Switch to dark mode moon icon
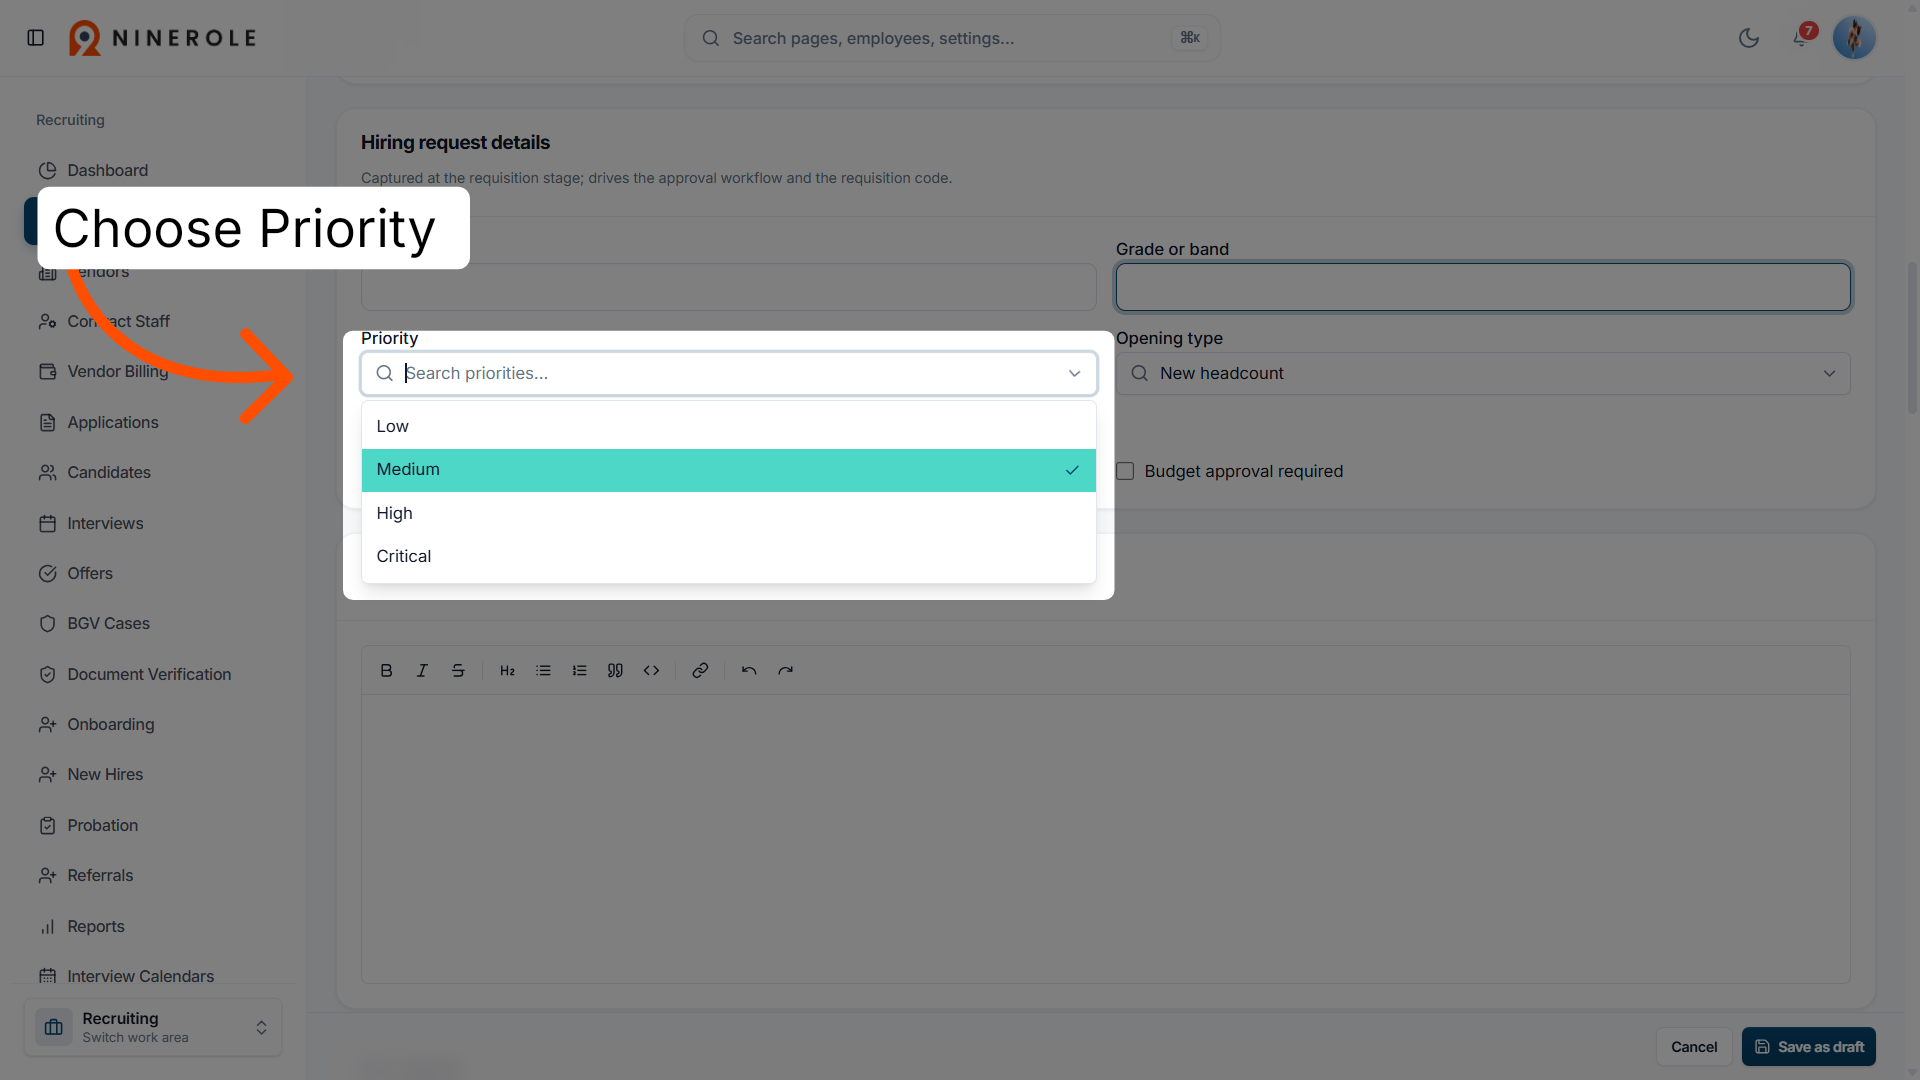 [x=1749, y=38]
